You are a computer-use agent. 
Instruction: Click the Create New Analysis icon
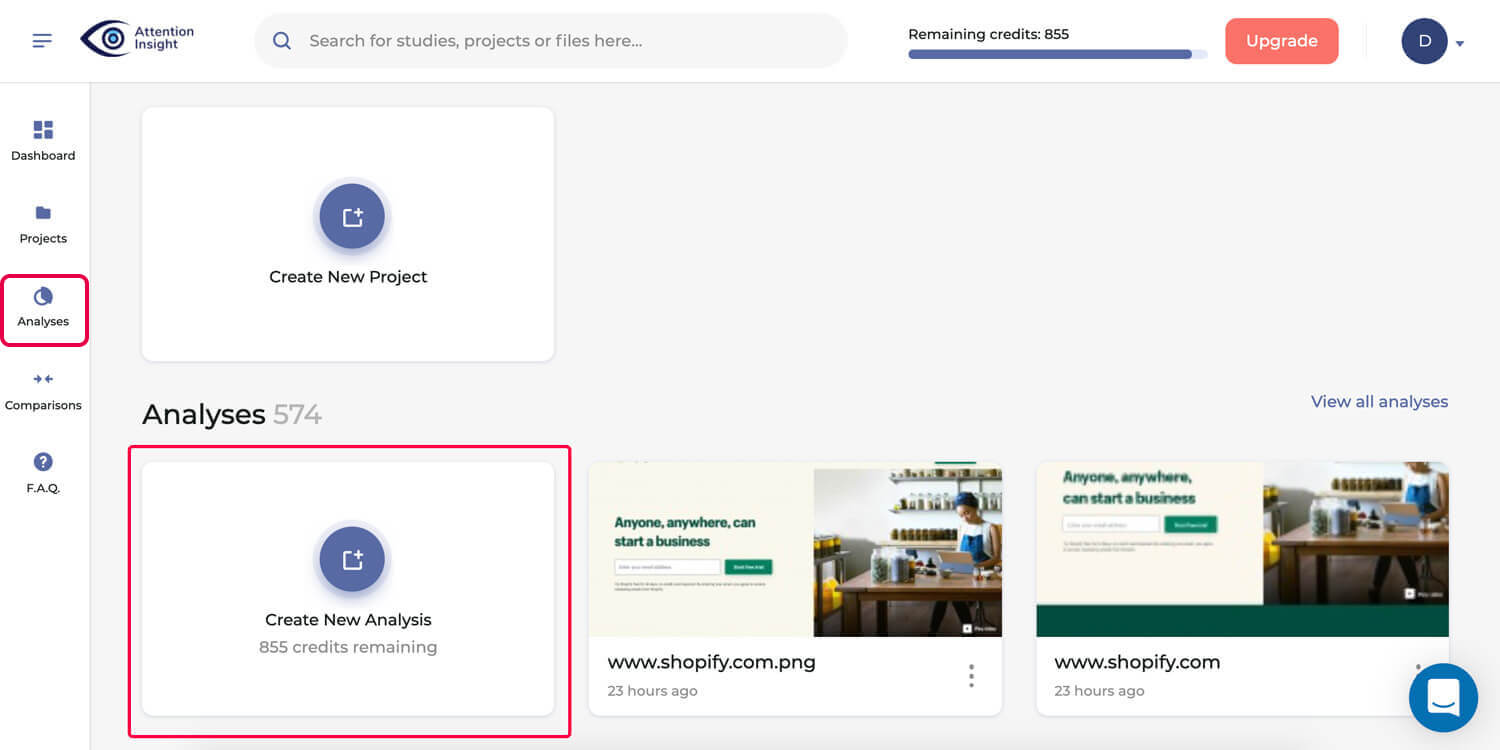(352, 559)
